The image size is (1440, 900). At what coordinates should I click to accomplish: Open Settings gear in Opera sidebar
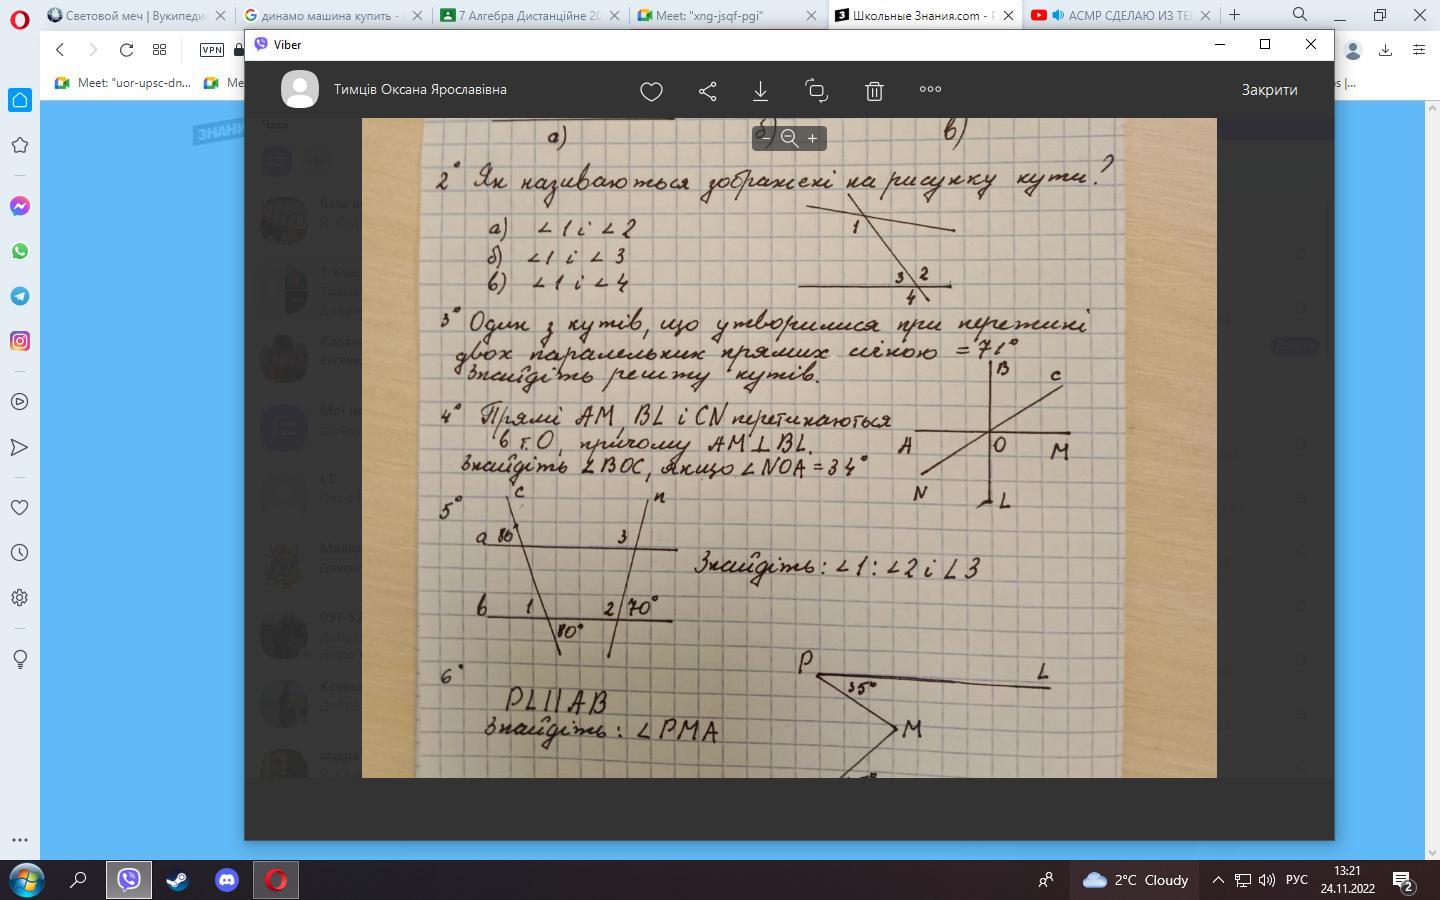(x=19, y=598)
